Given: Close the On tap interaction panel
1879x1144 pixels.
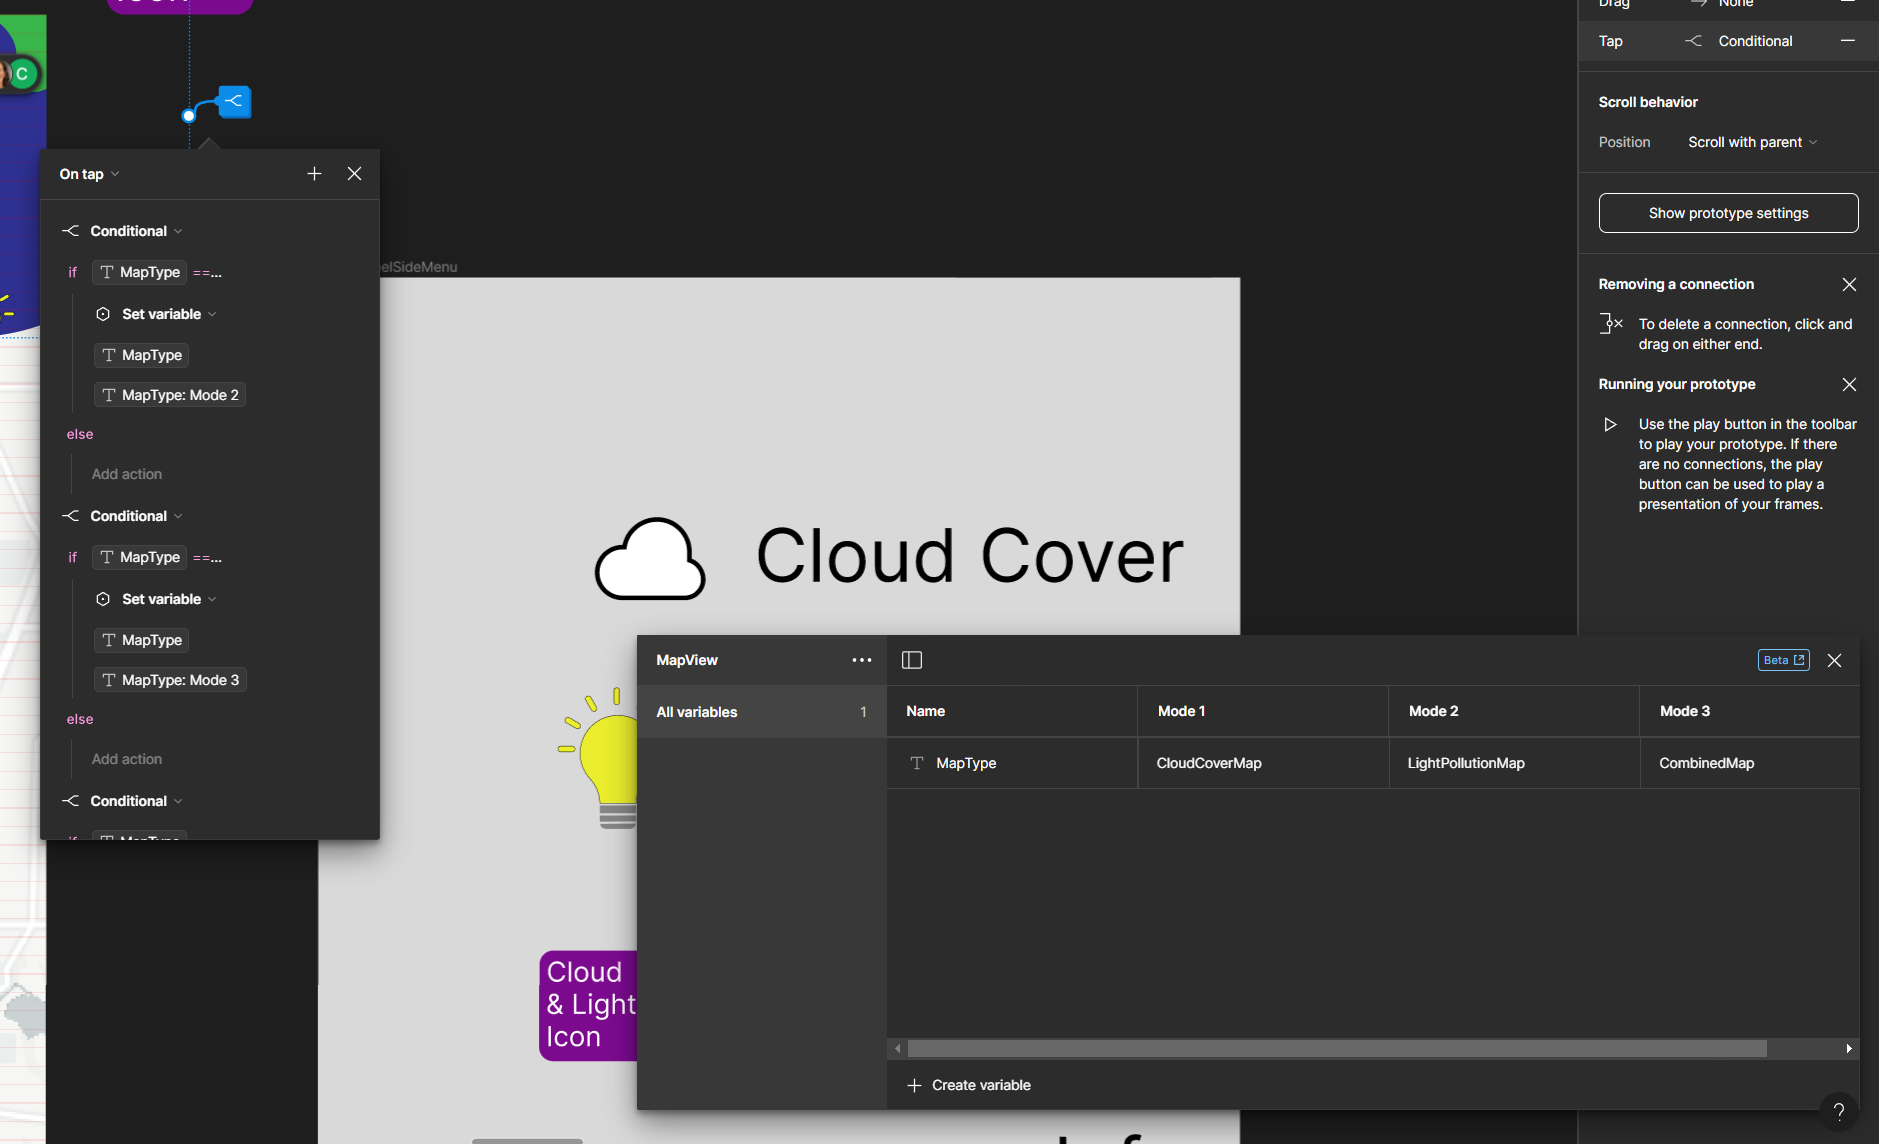Looking at the screenshot, I should point(354,174).
